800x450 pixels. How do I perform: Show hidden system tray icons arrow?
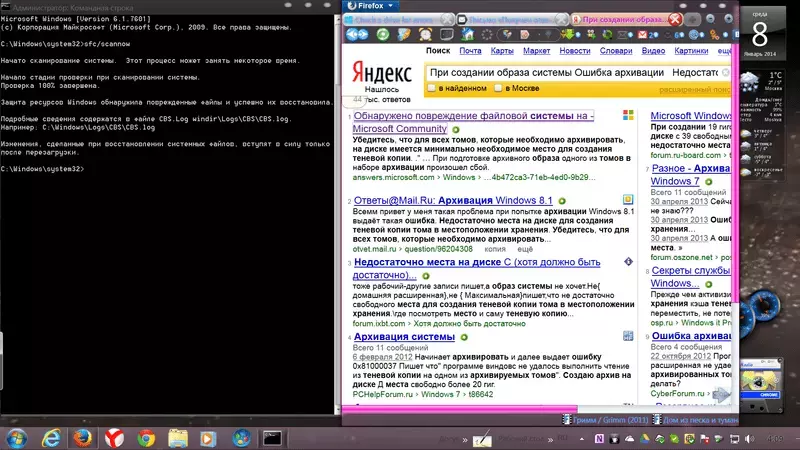(x=582, y=439)
